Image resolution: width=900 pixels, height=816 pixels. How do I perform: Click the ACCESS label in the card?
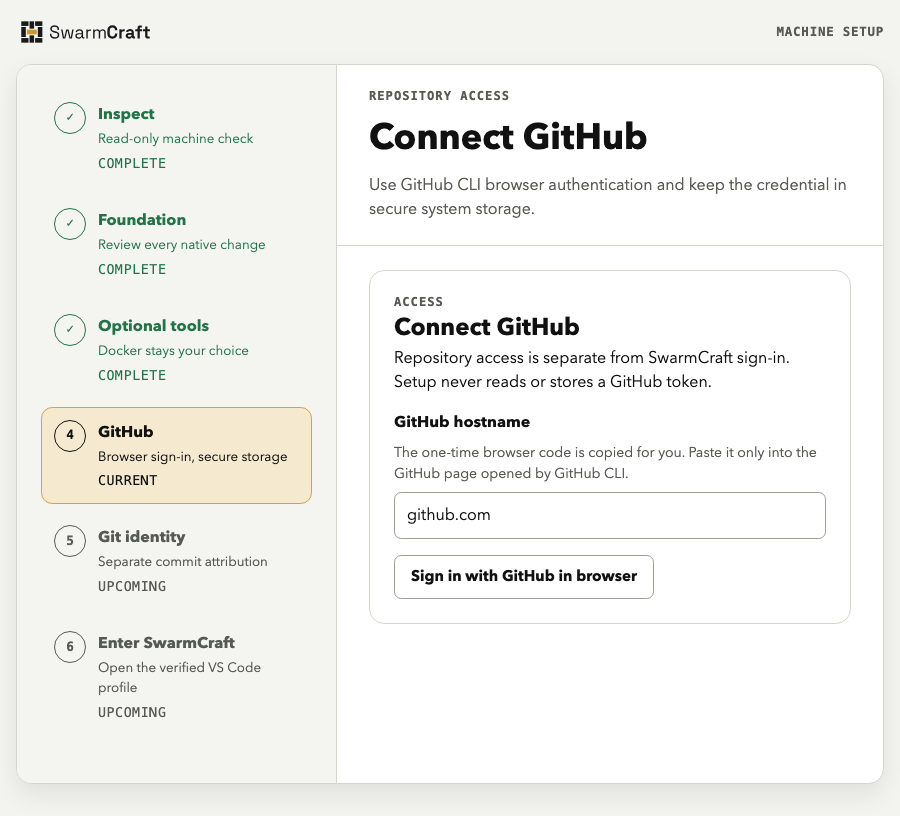[x=418, y=302]
